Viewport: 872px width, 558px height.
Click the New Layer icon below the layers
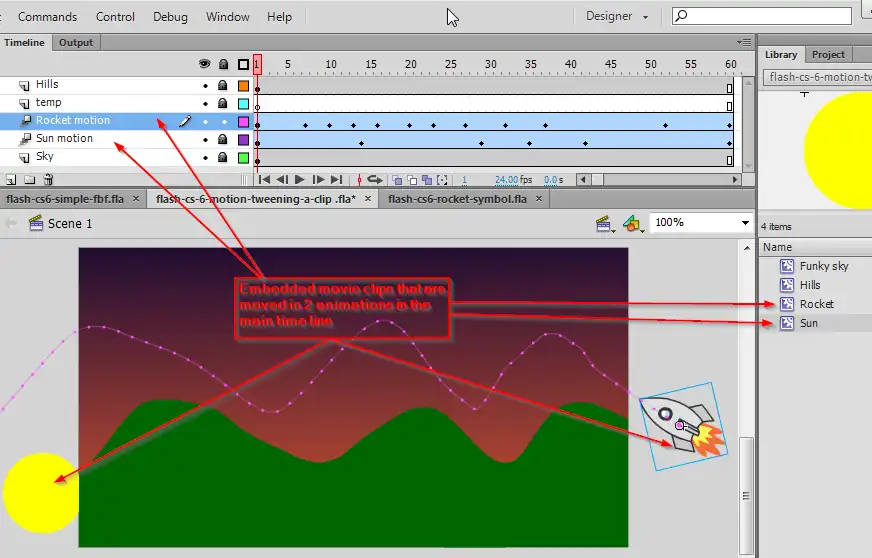click(11, 180)
